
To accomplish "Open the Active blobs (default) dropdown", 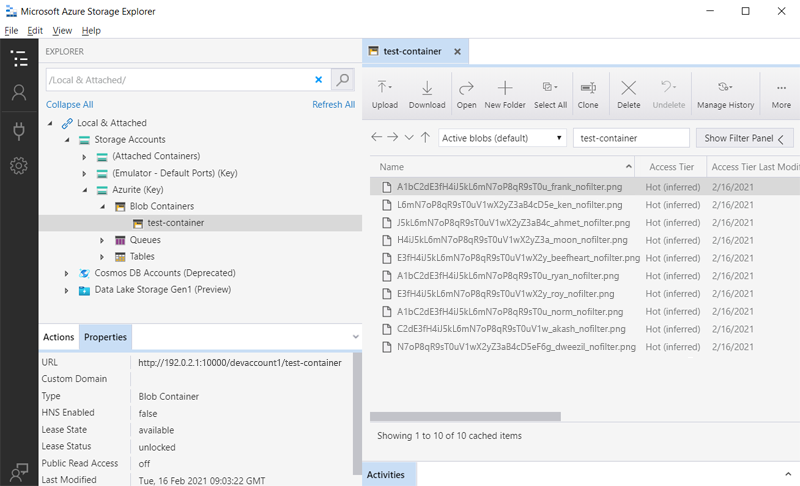I will pos(502,138).
